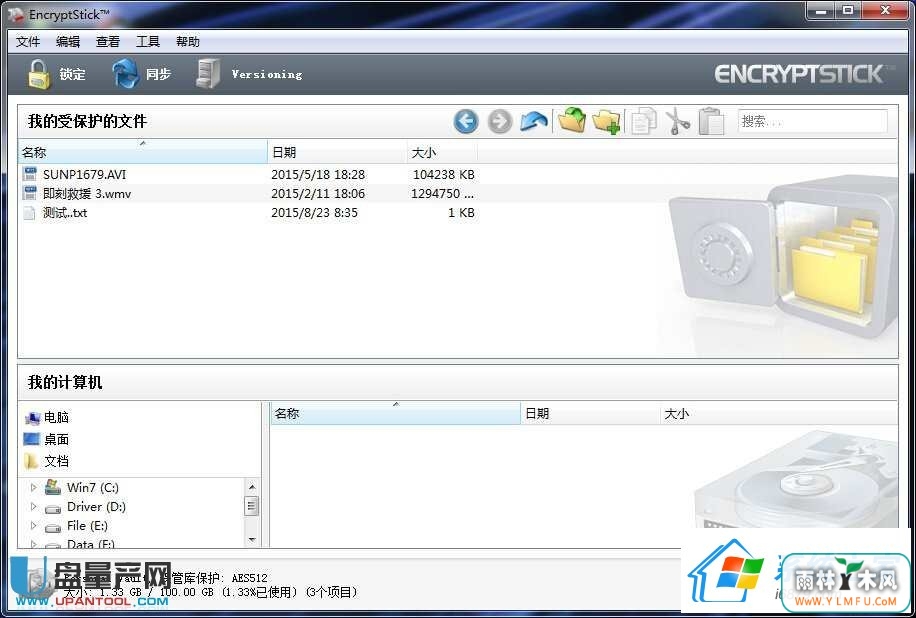Click the Driver (D:) drive icon

click(x=53, y=508)
